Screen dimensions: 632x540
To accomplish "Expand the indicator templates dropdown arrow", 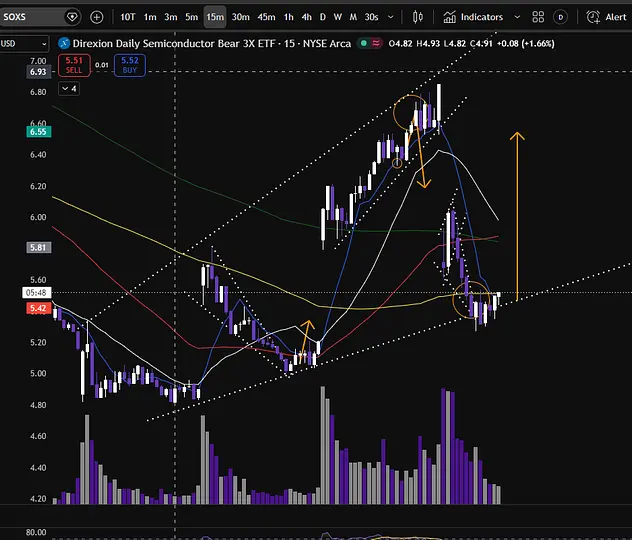I will [x=517, y=17].
